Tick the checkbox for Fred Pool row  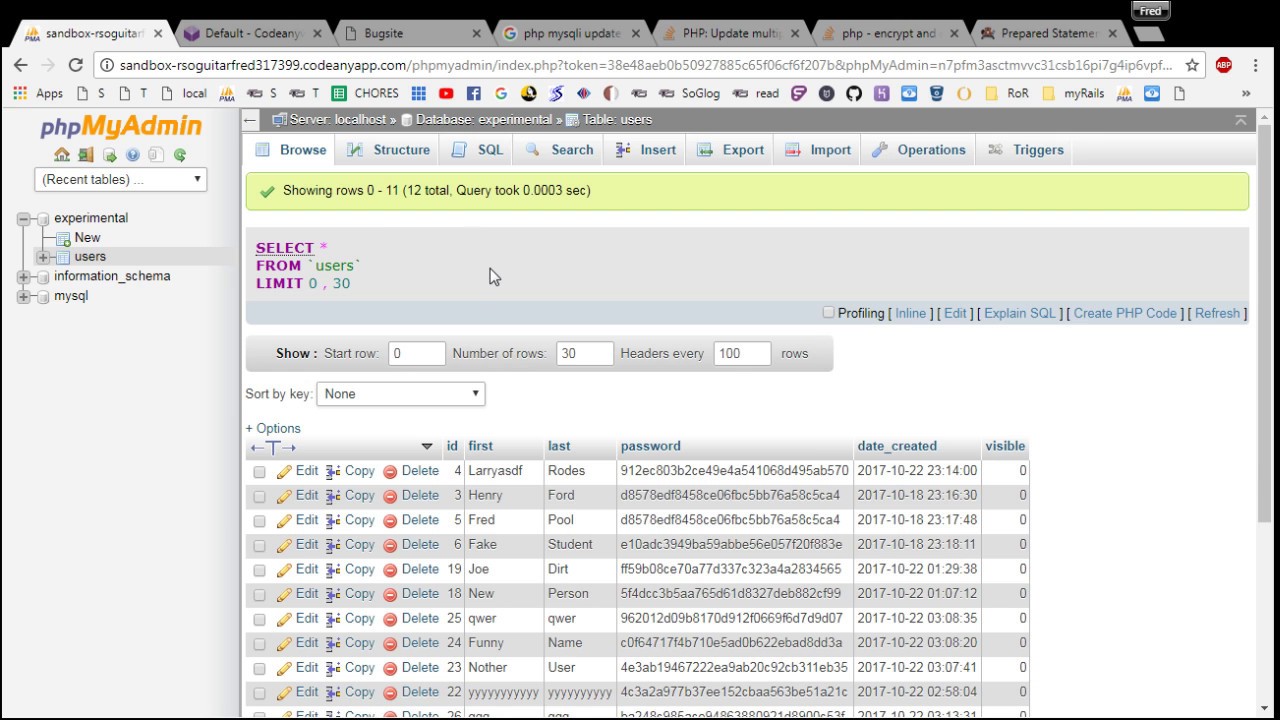(260, 521)
